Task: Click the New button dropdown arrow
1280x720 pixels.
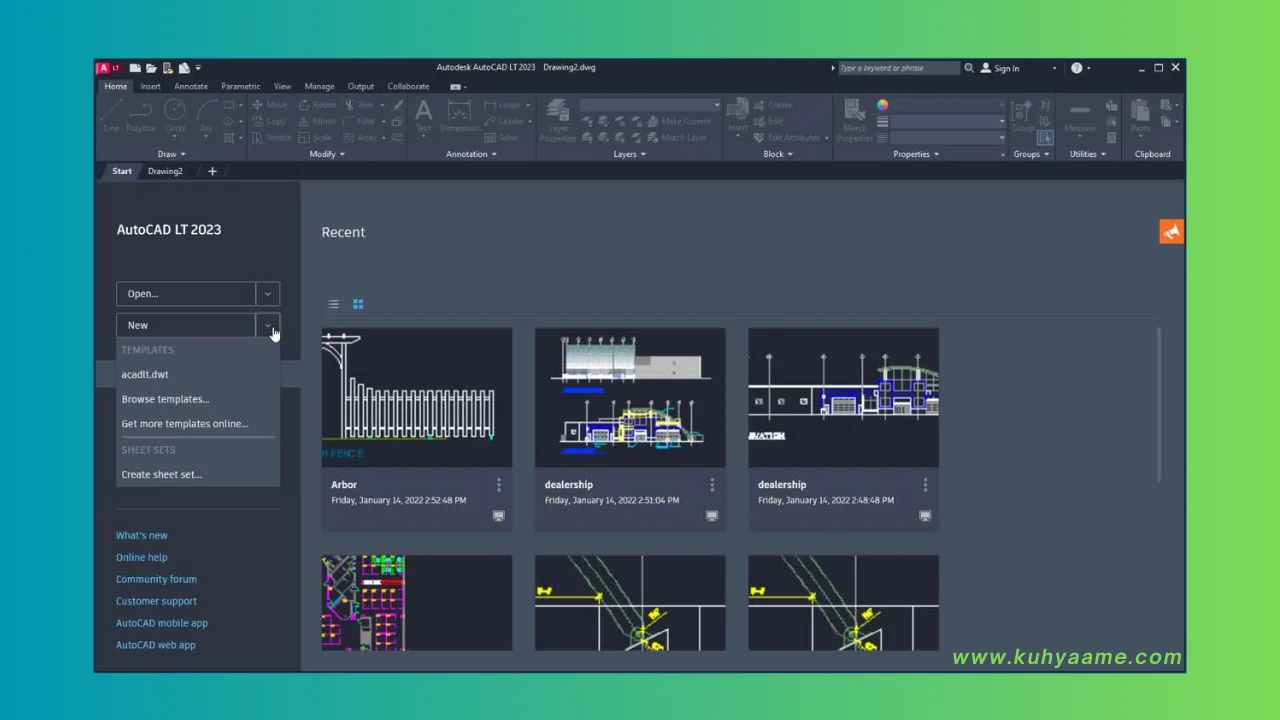Action: (x=267, y=325)
